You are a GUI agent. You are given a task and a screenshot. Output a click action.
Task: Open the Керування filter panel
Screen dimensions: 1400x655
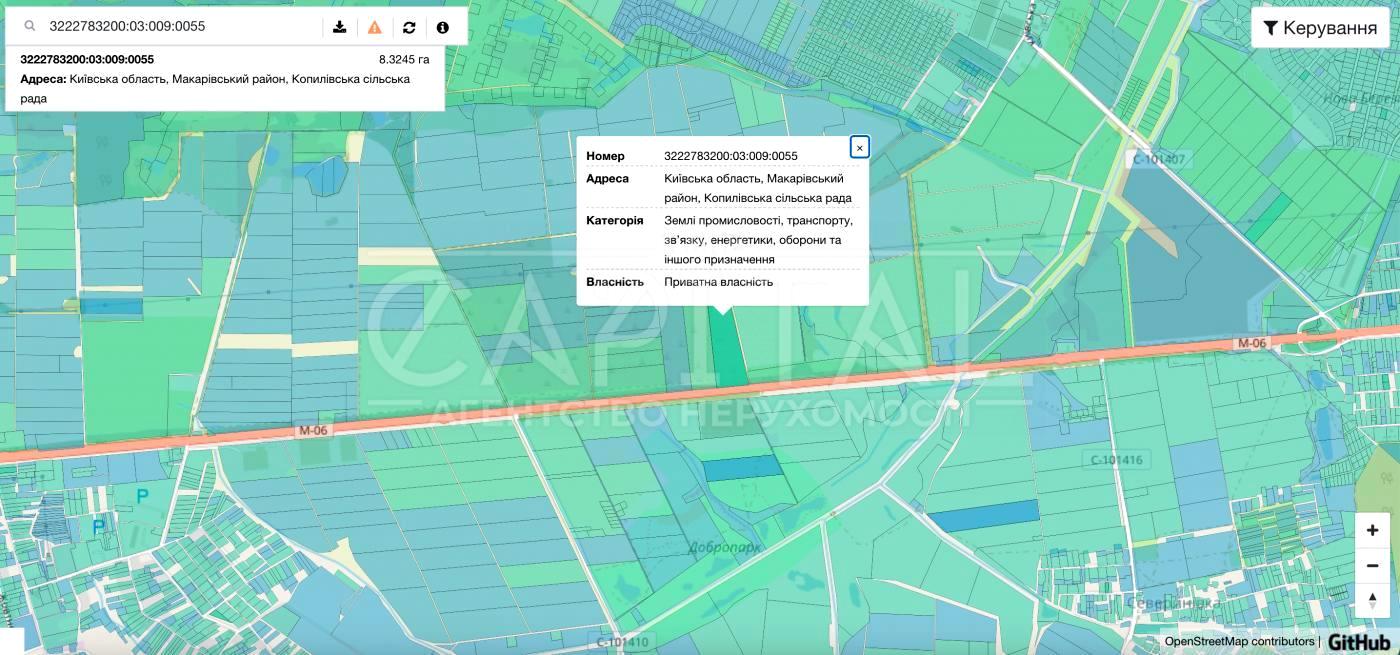click(x=1320, y=28)
